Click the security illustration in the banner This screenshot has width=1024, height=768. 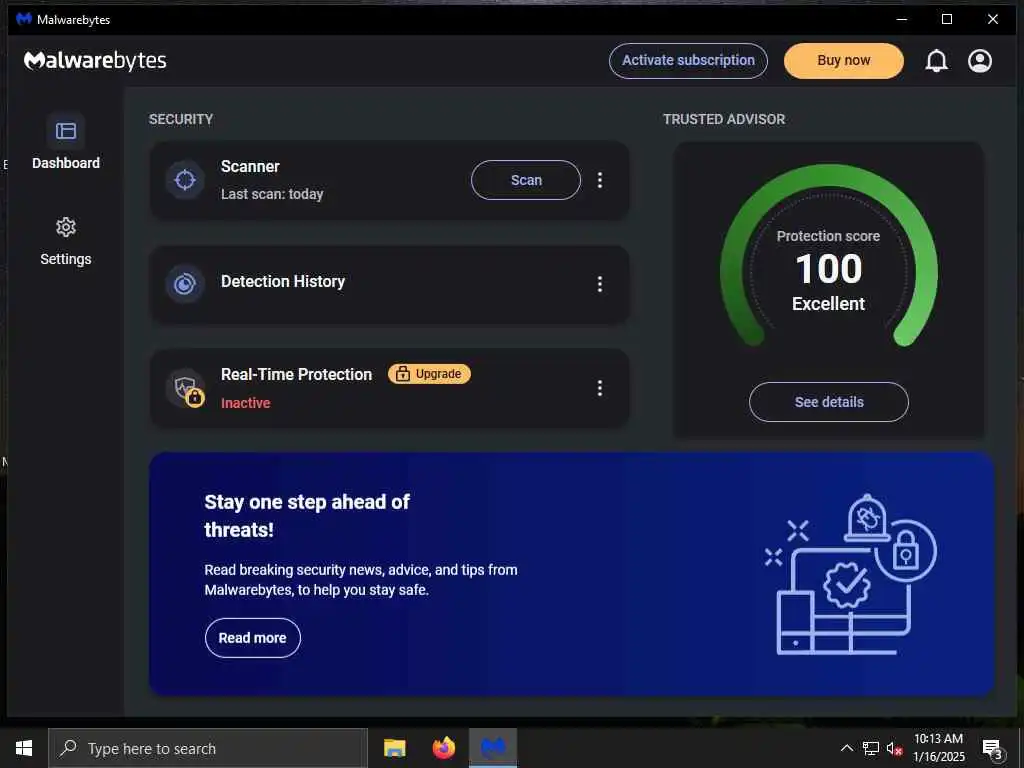click(x=851, y=574)
